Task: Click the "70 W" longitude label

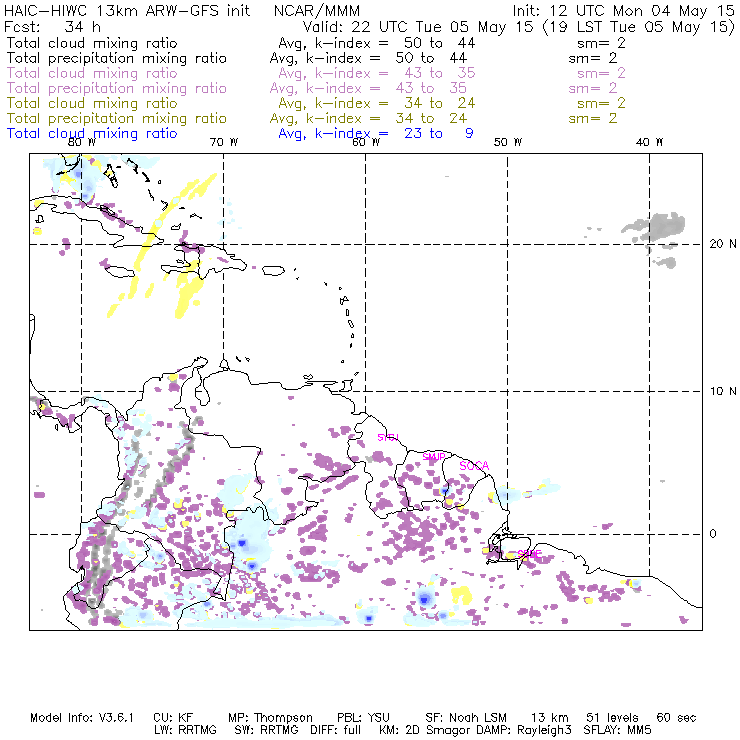Action: [x=224, y=142]
